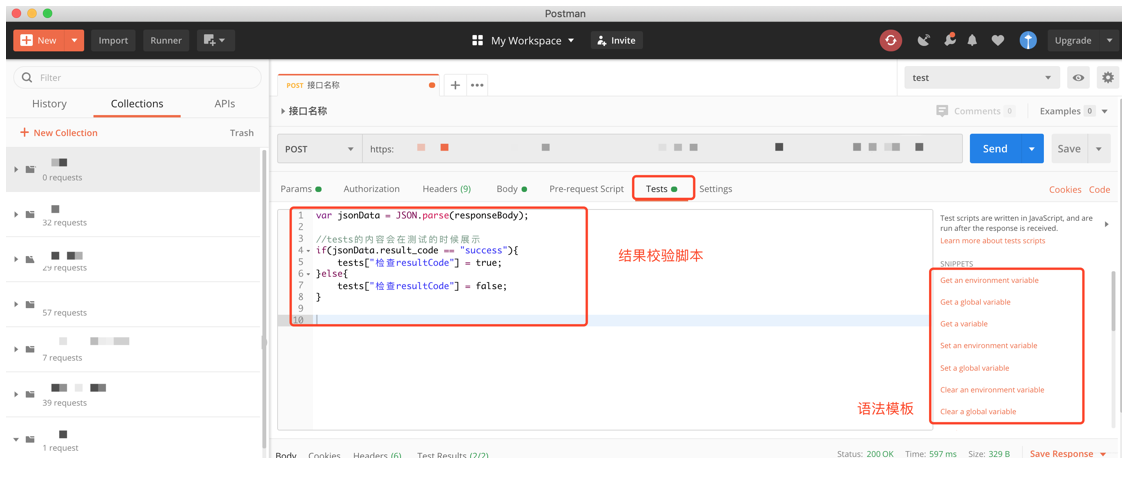Open the user avatar menu
Viewport: 1126px width, 490px height.
(x=1028, y=40)
